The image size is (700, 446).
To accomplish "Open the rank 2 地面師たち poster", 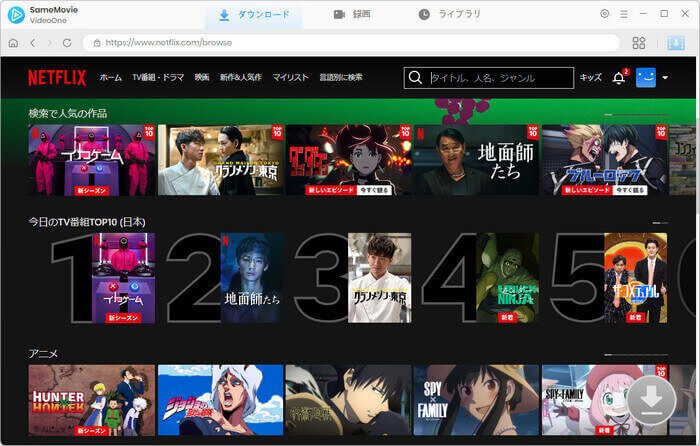I will tap(252, 278).
